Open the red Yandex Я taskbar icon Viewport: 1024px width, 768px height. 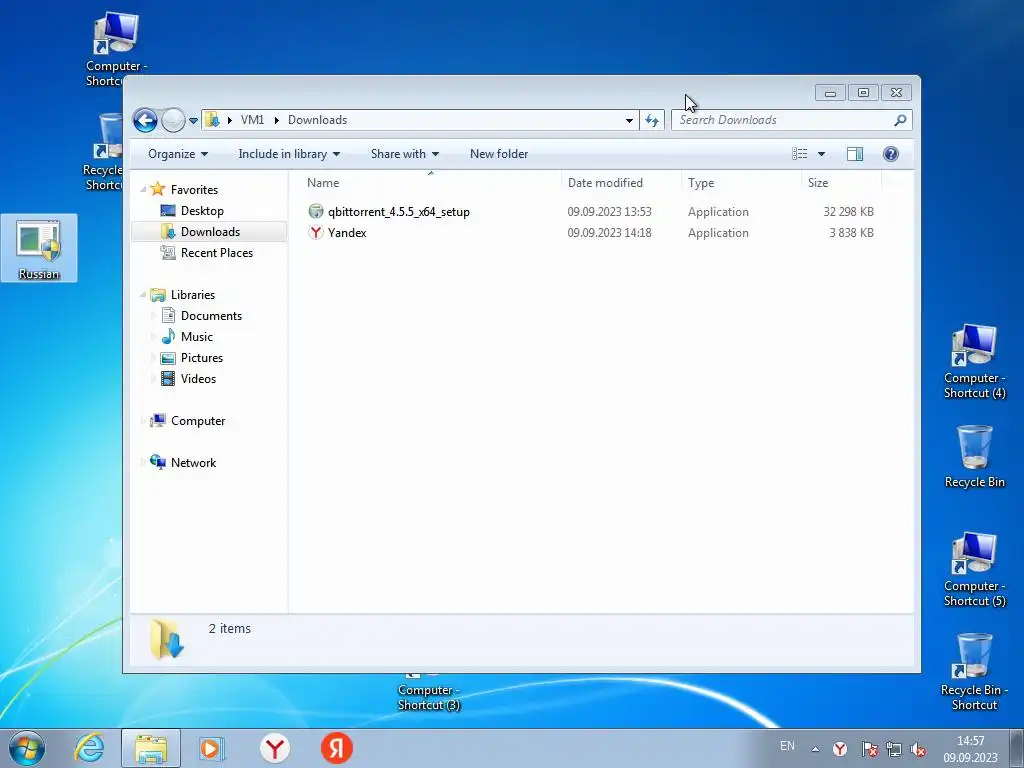coord(337,748)
